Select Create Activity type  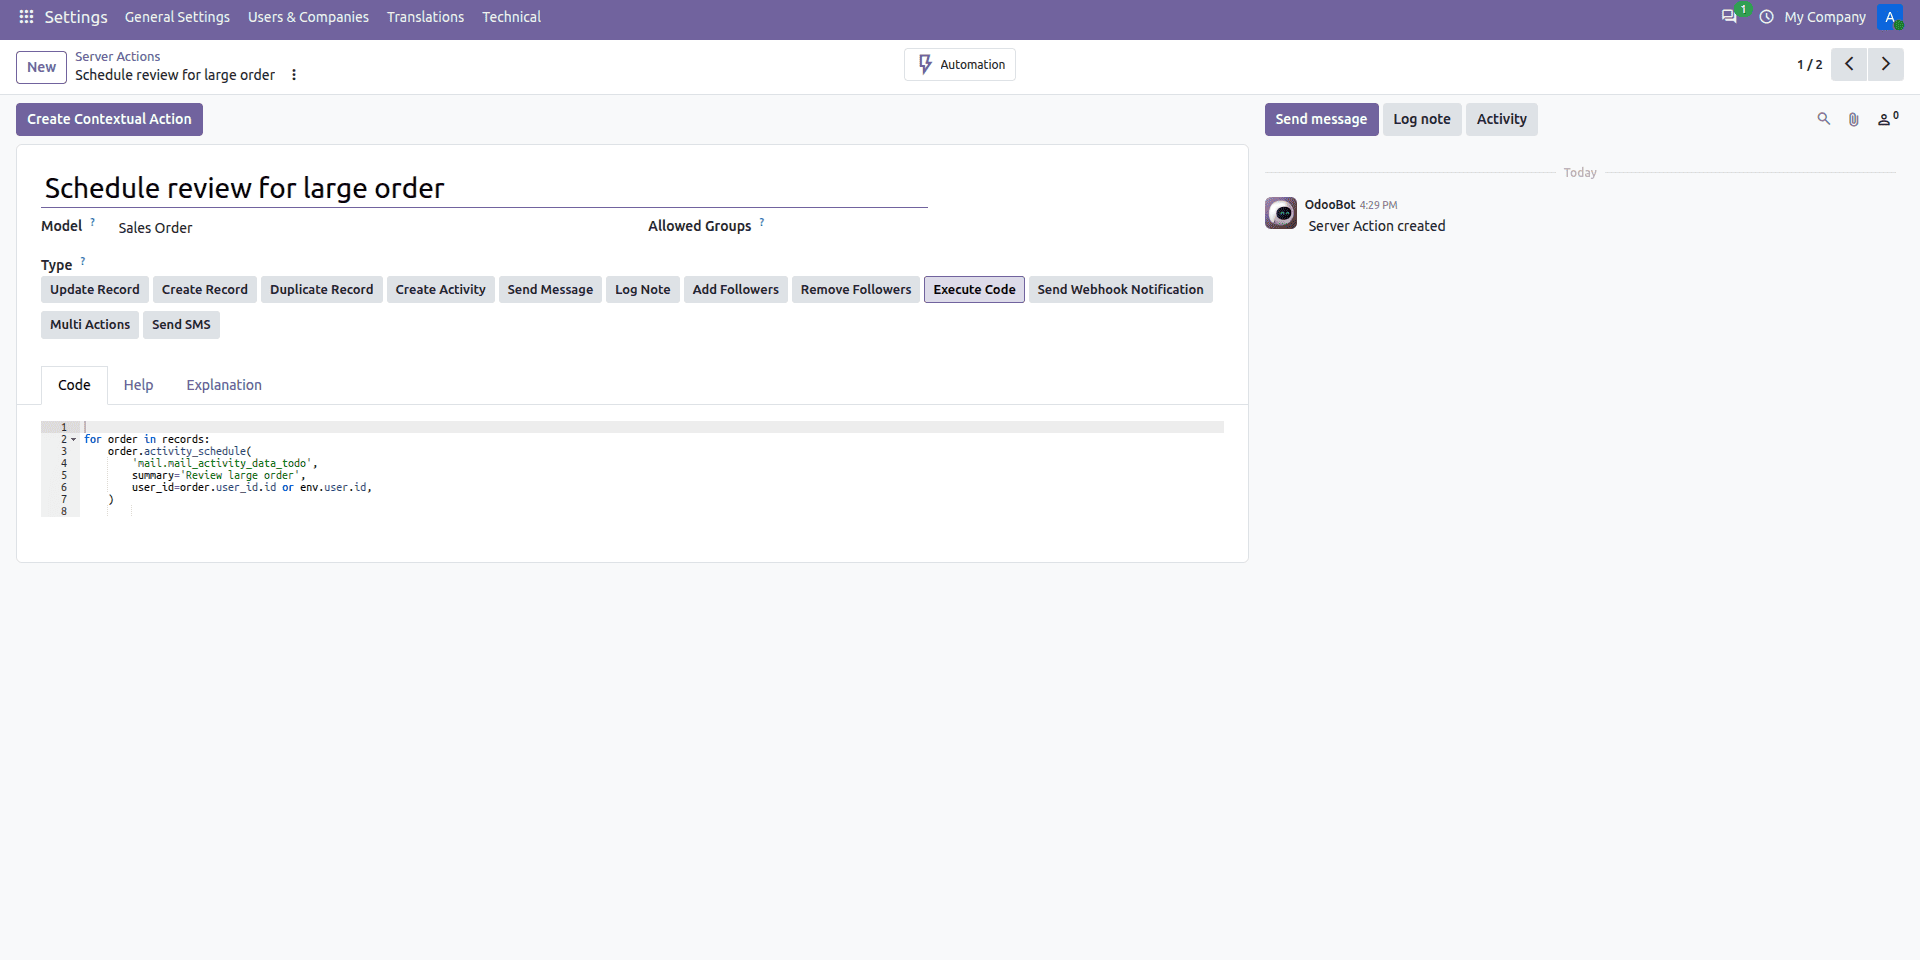(441, 290)
